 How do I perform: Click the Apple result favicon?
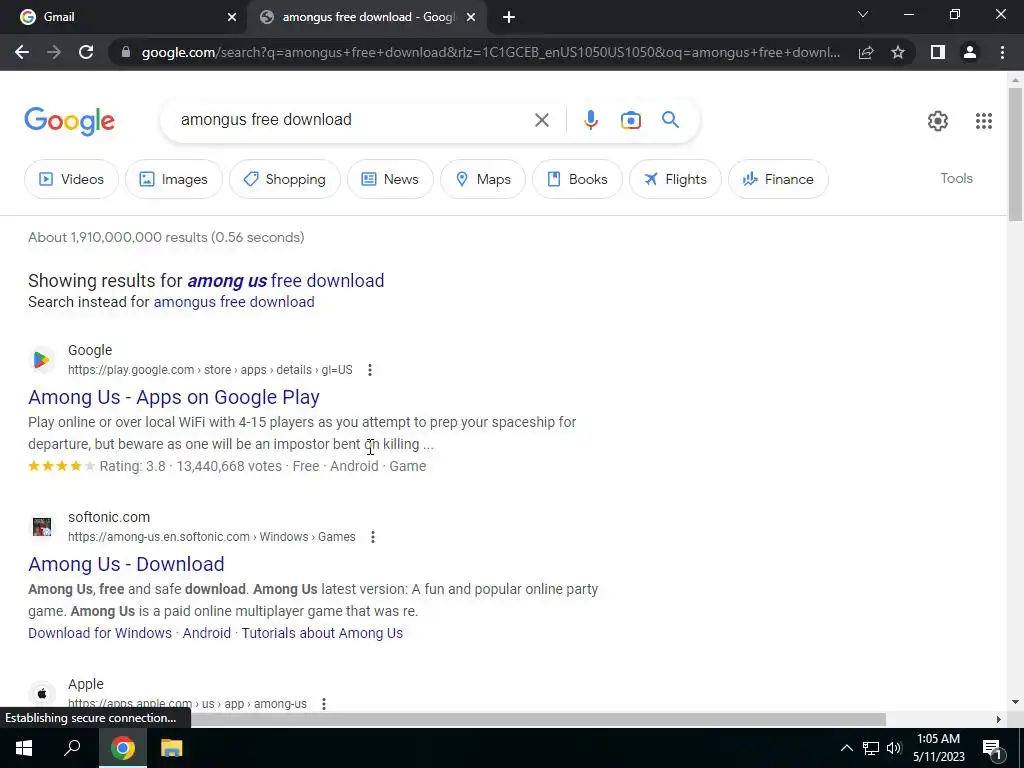click(42, 694)
